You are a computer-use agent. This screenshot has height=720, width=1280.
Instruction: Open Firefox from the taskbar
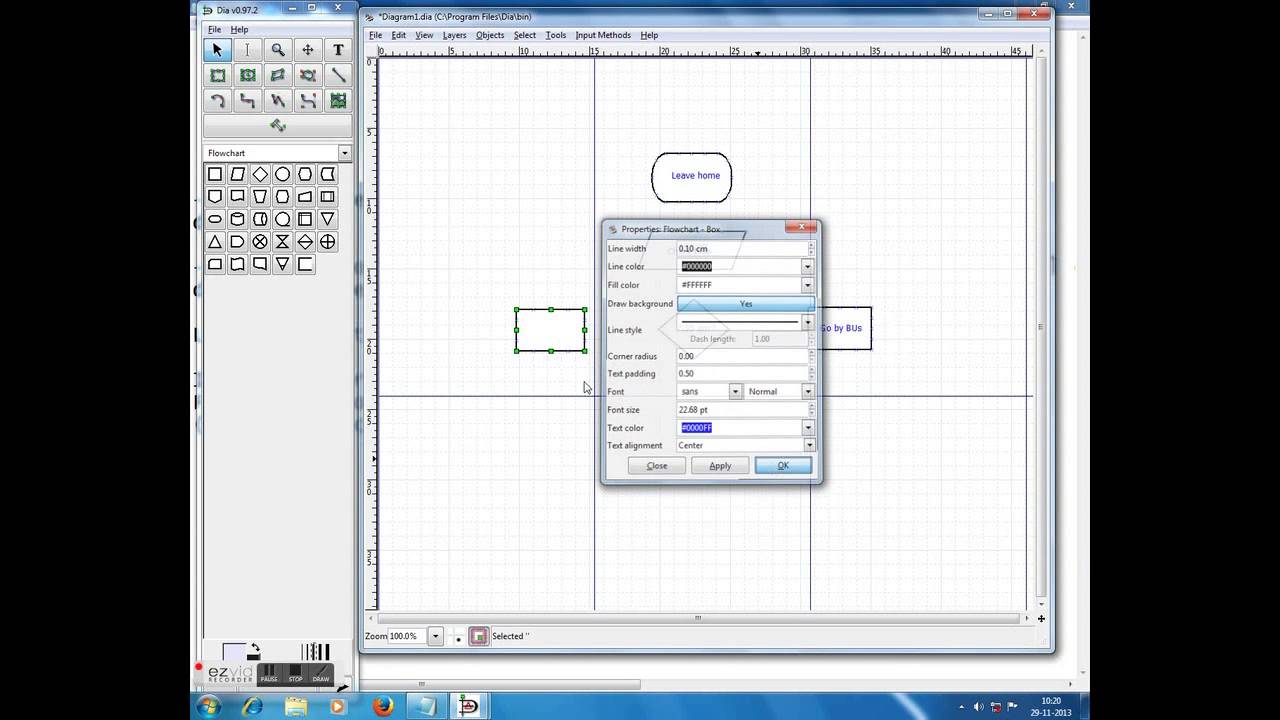pos(383,706)
